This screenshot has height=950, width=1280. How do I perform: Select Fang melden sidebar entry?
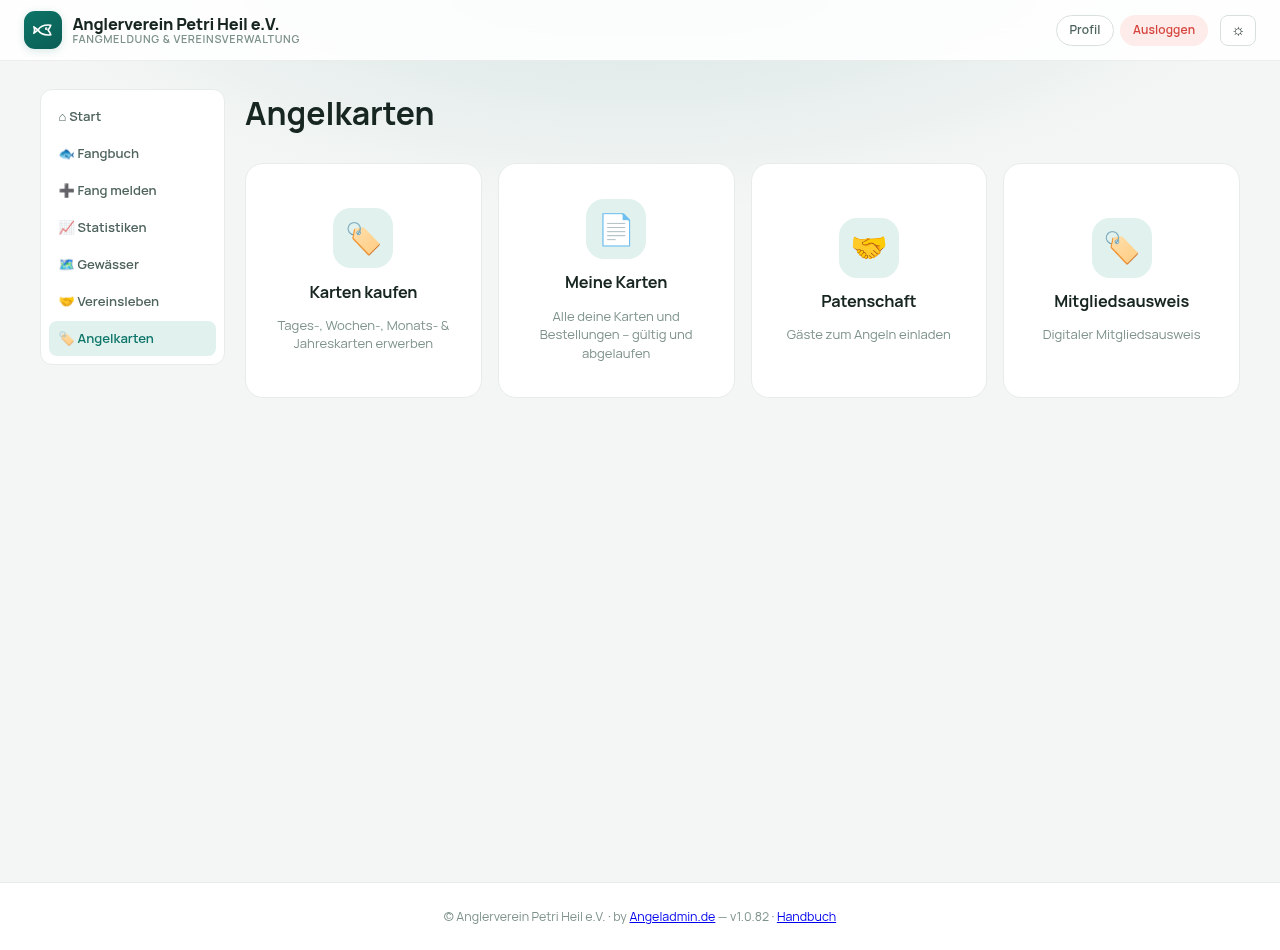tap(132, 190)
